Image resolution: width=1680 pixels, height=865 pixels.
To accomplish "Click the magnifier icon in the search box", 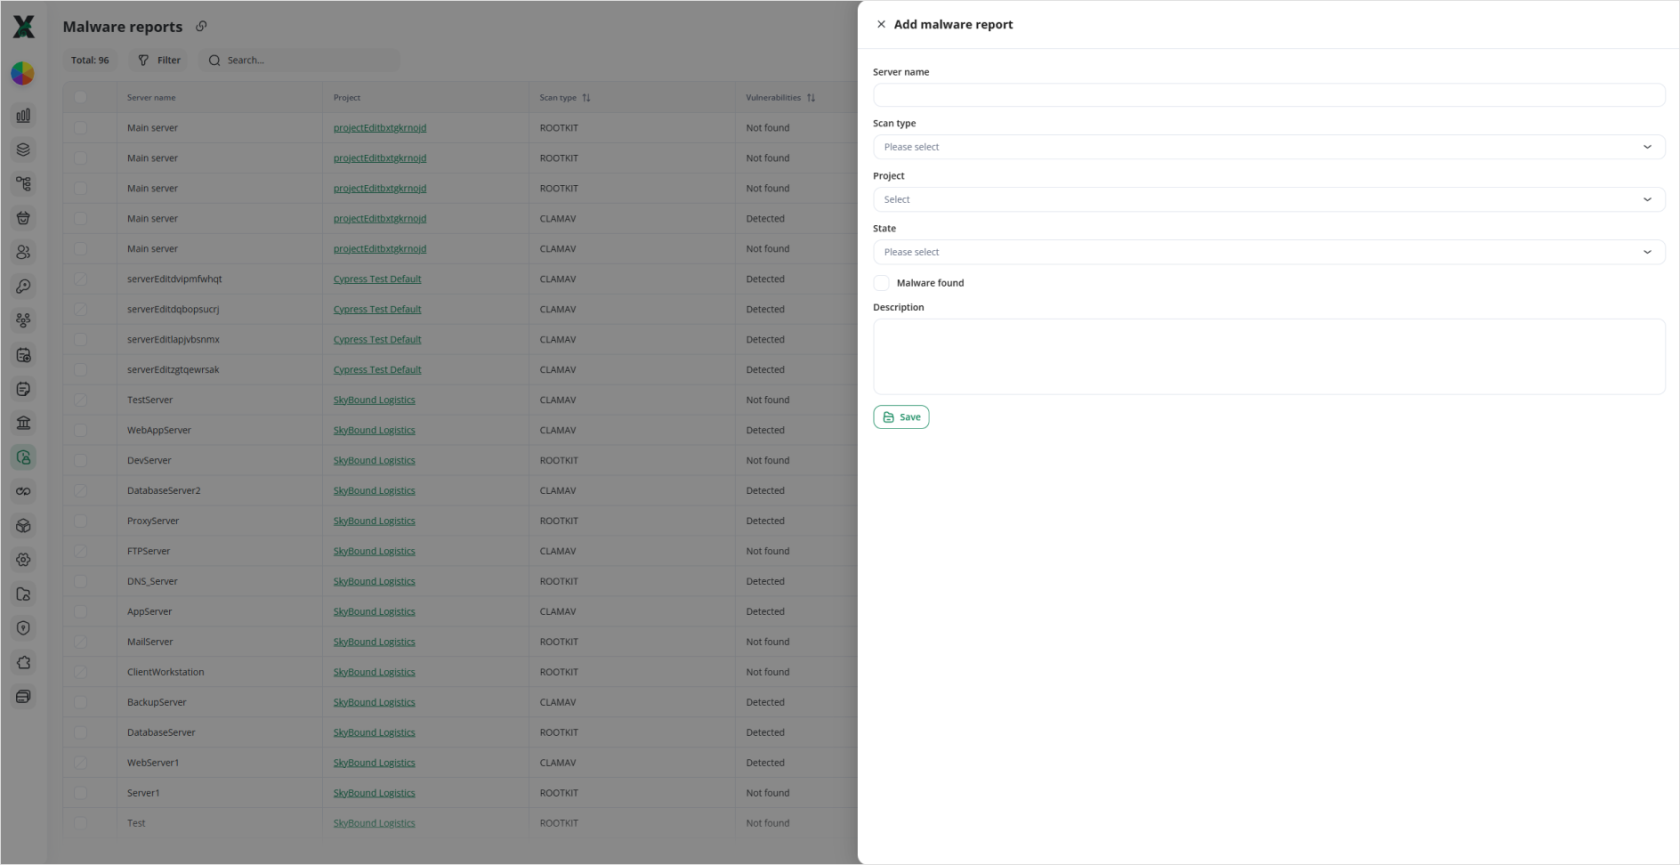I will (x=214, y=60).
